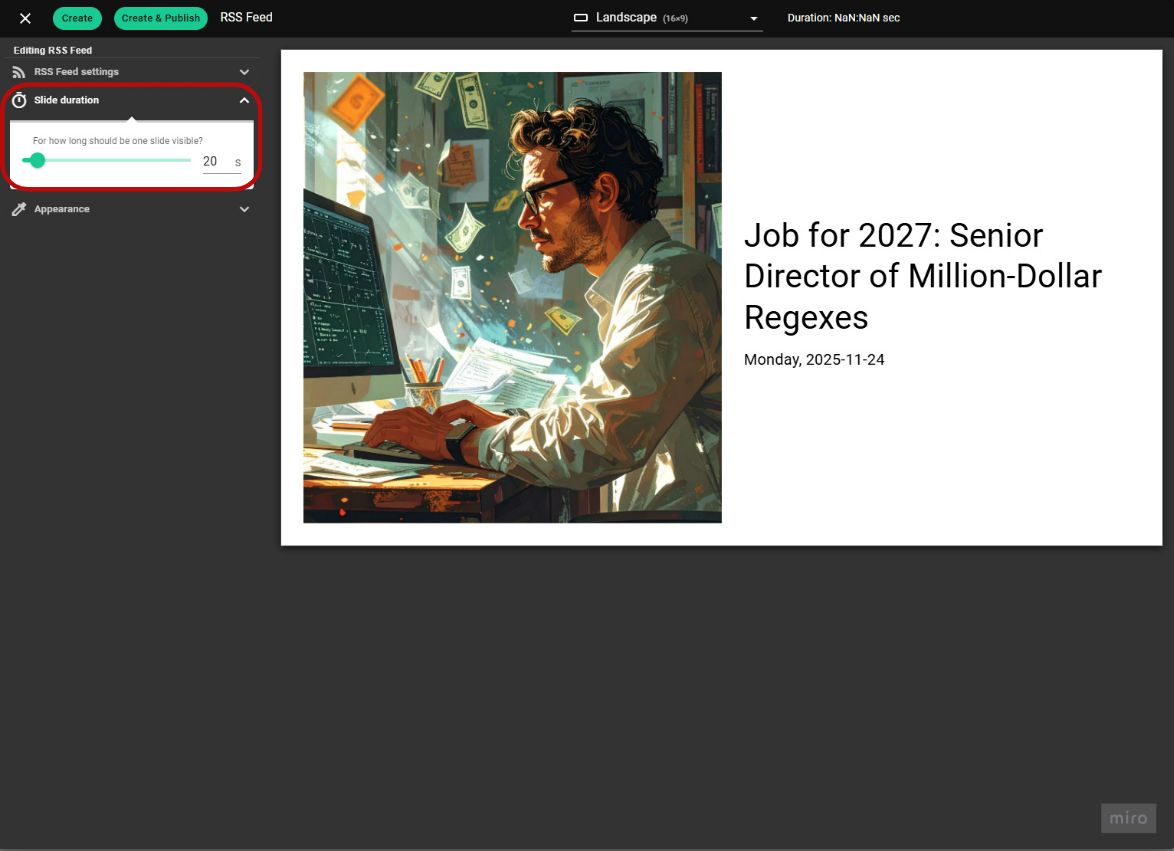
Task: Click the Slide duration section header
Action: click(131, 100)
